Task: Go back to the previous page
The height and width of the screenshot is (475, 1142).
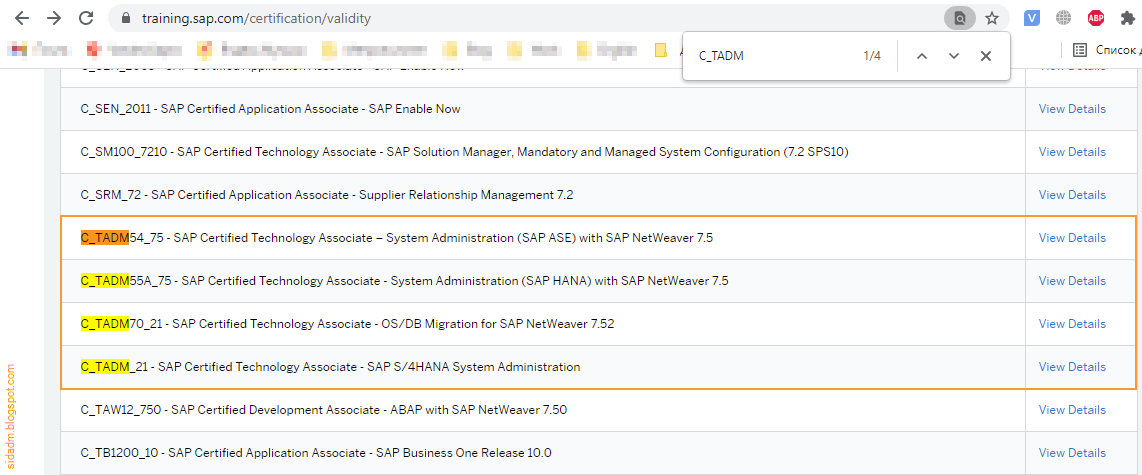Action: [22, 18]
